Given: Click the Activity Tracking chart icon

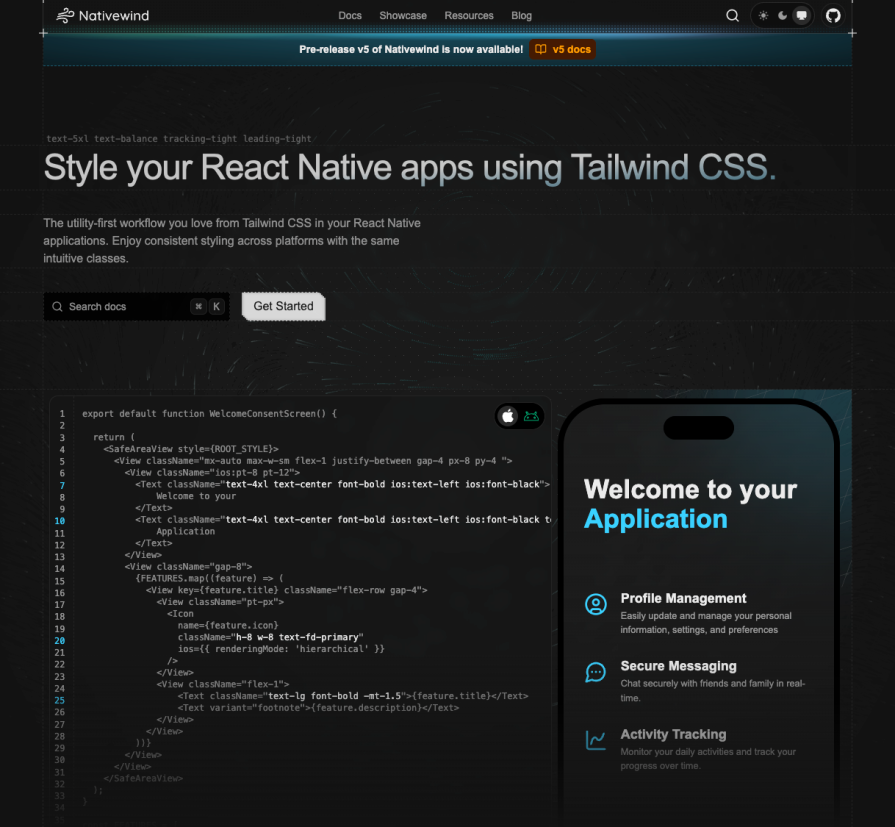Looking at the screenshot, I should pos(596,740).
